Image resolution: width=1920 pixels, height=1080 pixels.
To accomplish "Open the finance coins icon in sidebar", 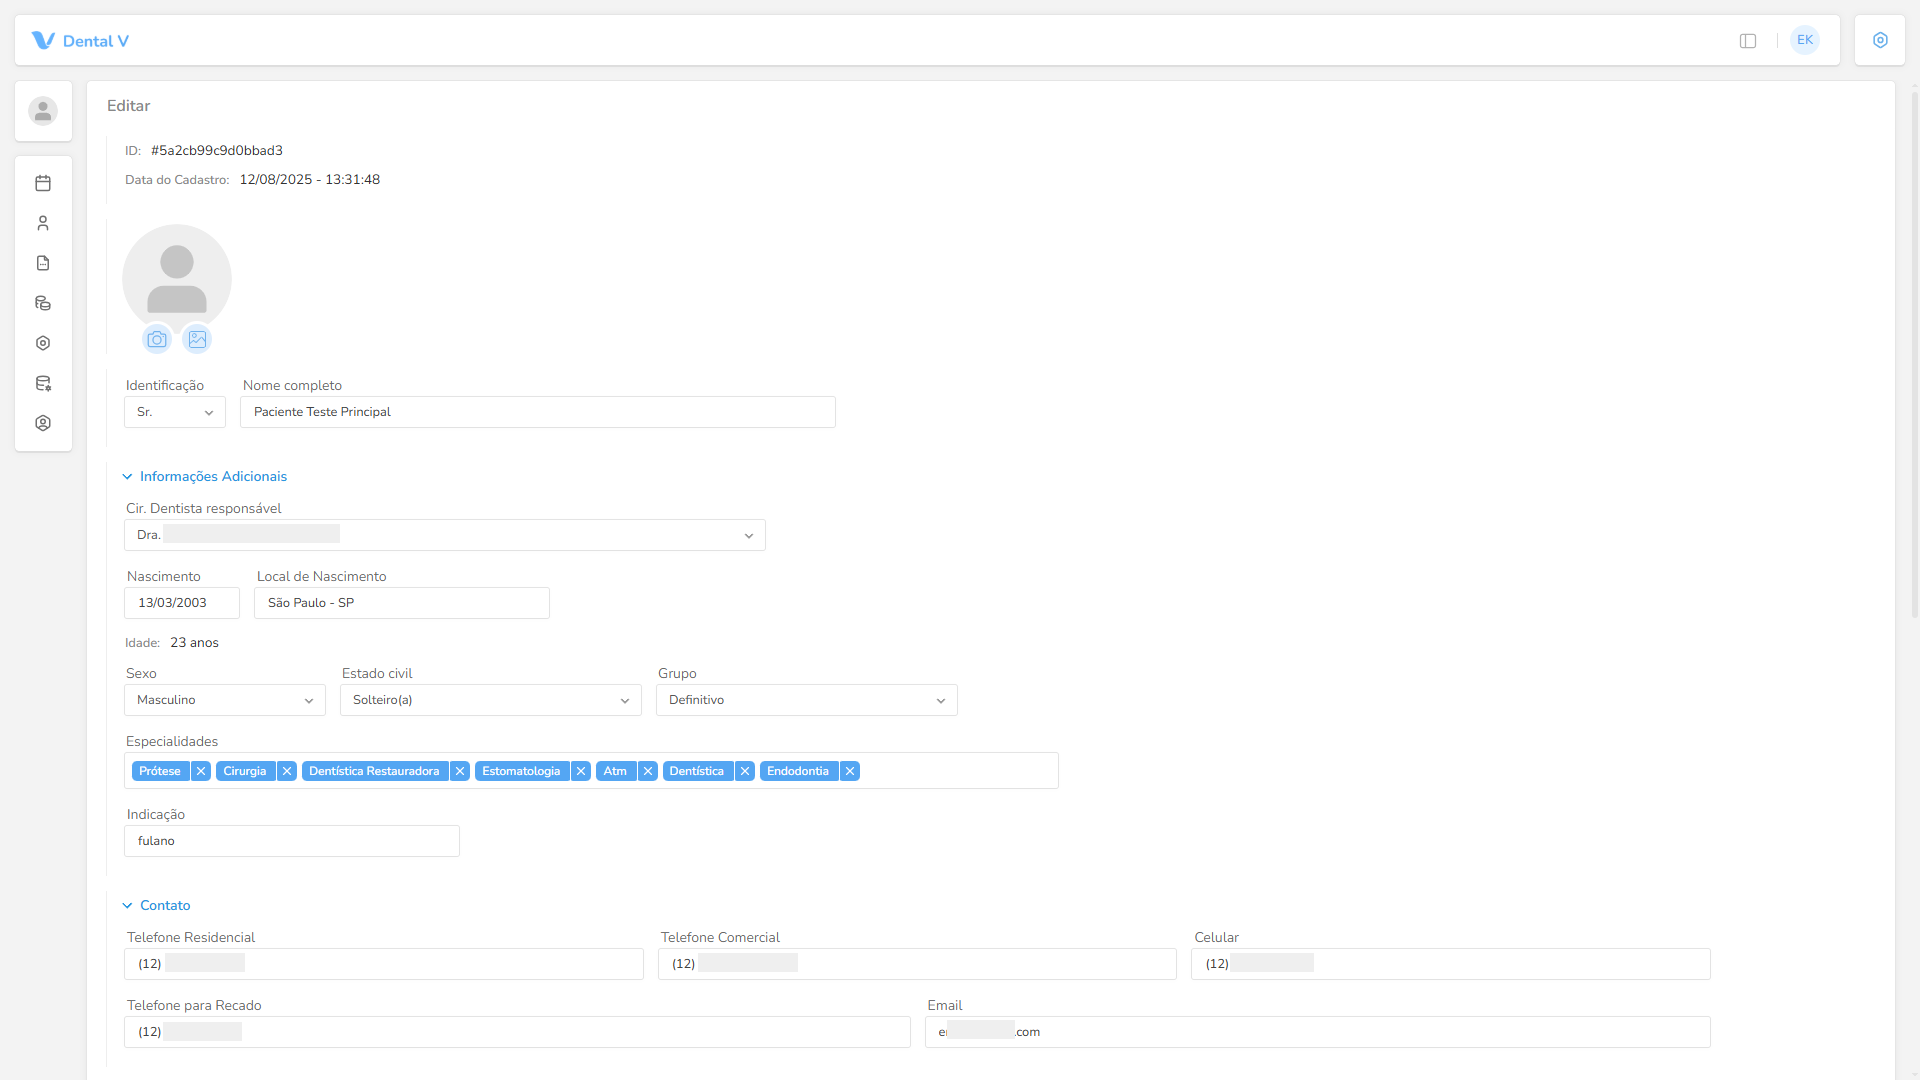I will 43,303.
